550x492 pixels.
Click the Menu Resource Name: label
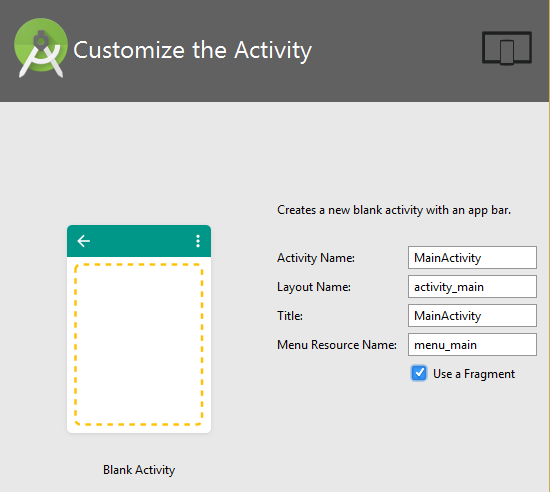pyautogui.click(x=337, y=345)
